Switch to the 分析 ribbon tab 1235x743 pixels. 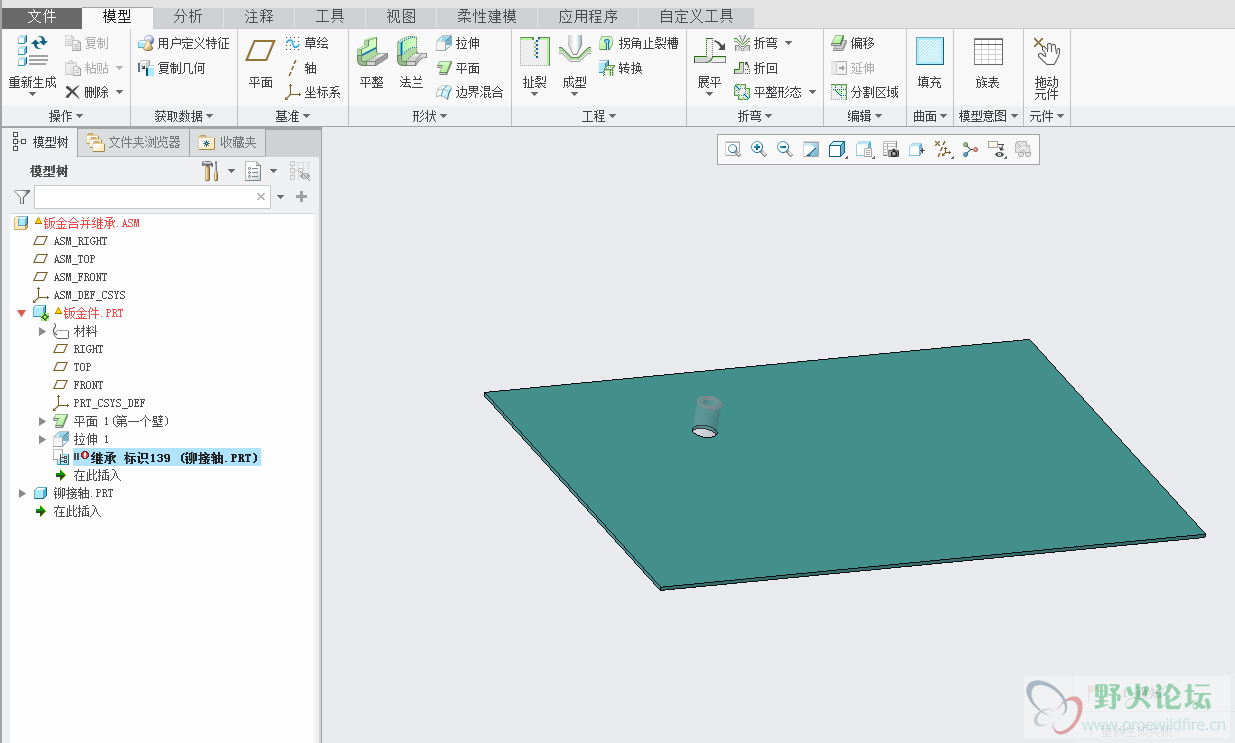pos(187,17)
